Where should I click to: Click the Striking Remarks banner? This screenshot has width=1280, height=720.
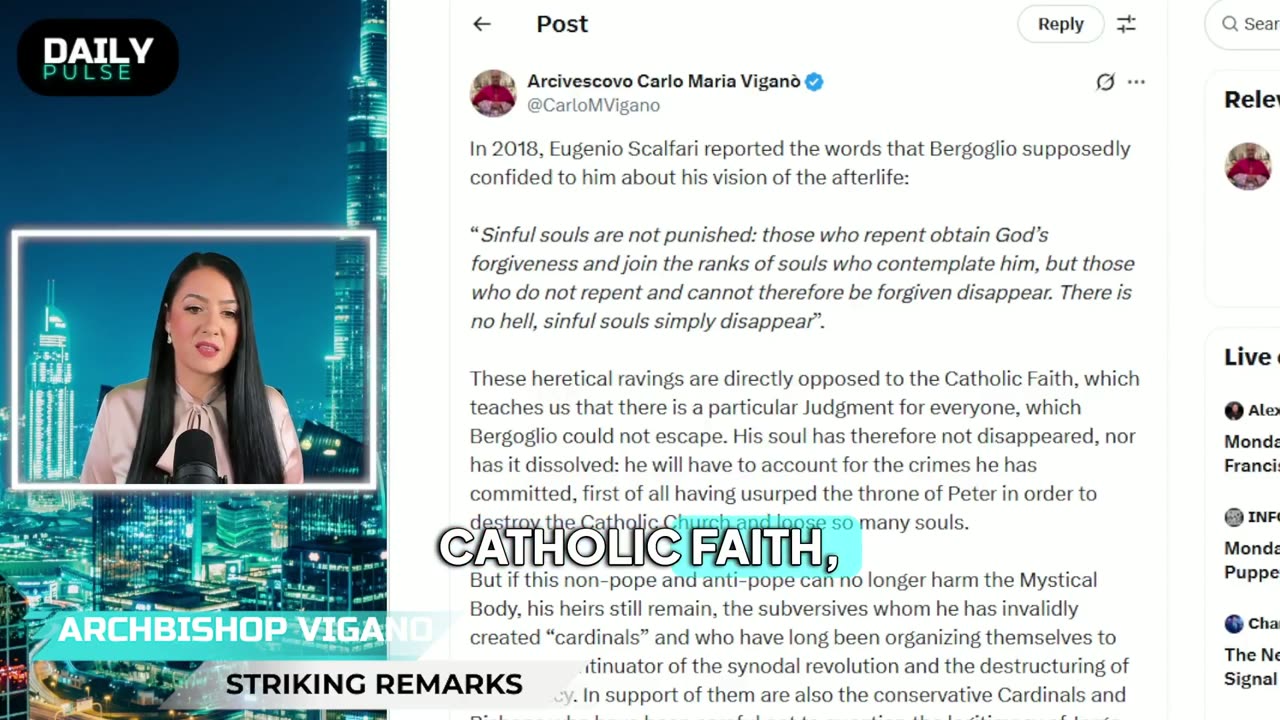click(374, 684)
